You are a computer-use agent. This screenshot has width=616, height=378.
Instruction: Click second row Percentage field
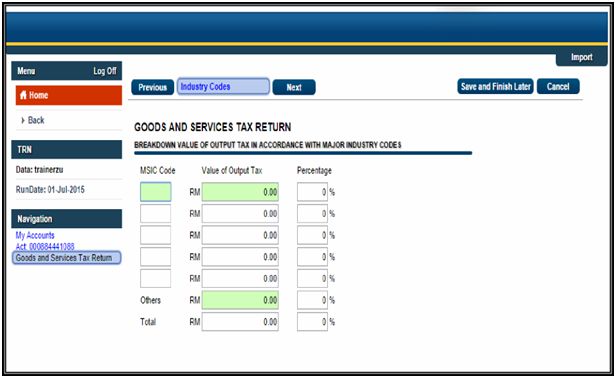click(312, 214)
